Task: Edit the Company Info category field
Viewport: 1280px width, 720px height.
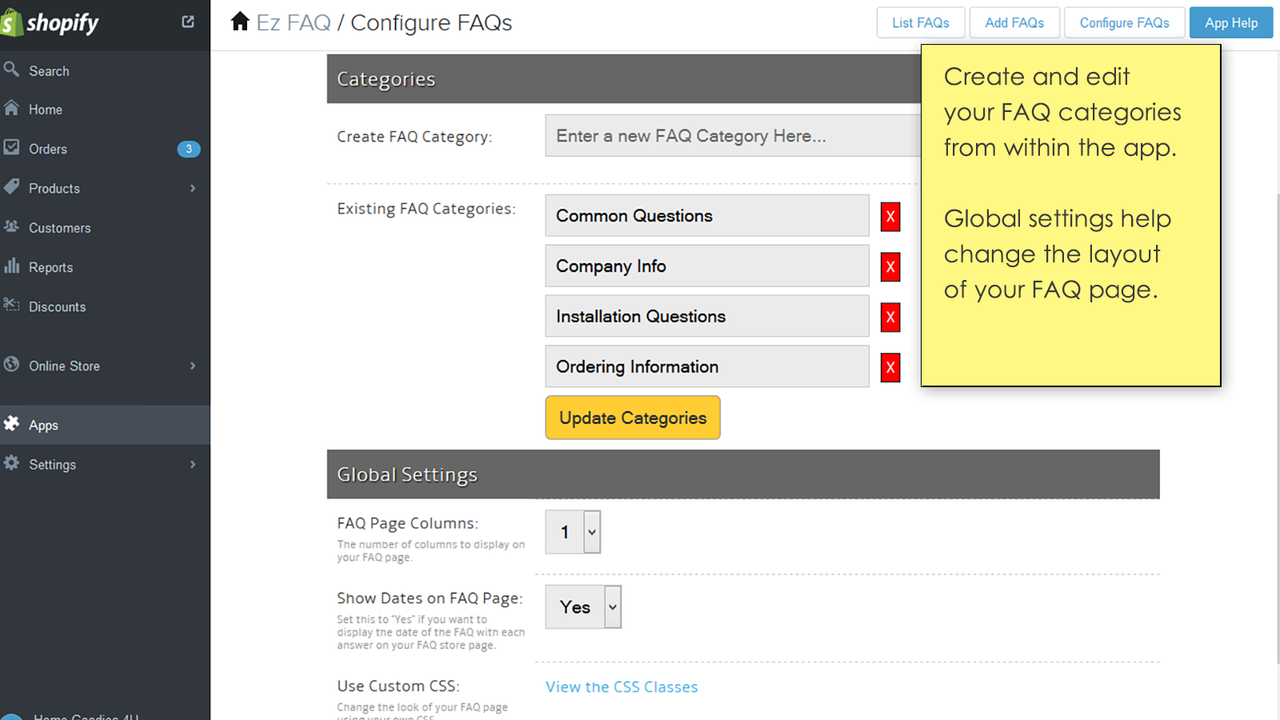Action: click(707, 266)
